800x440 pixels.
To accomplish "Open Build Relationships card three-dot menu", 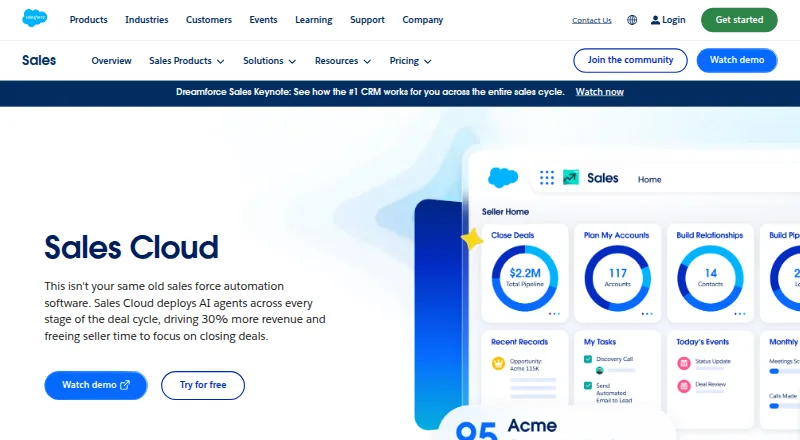I will click(x=740, y=314).
